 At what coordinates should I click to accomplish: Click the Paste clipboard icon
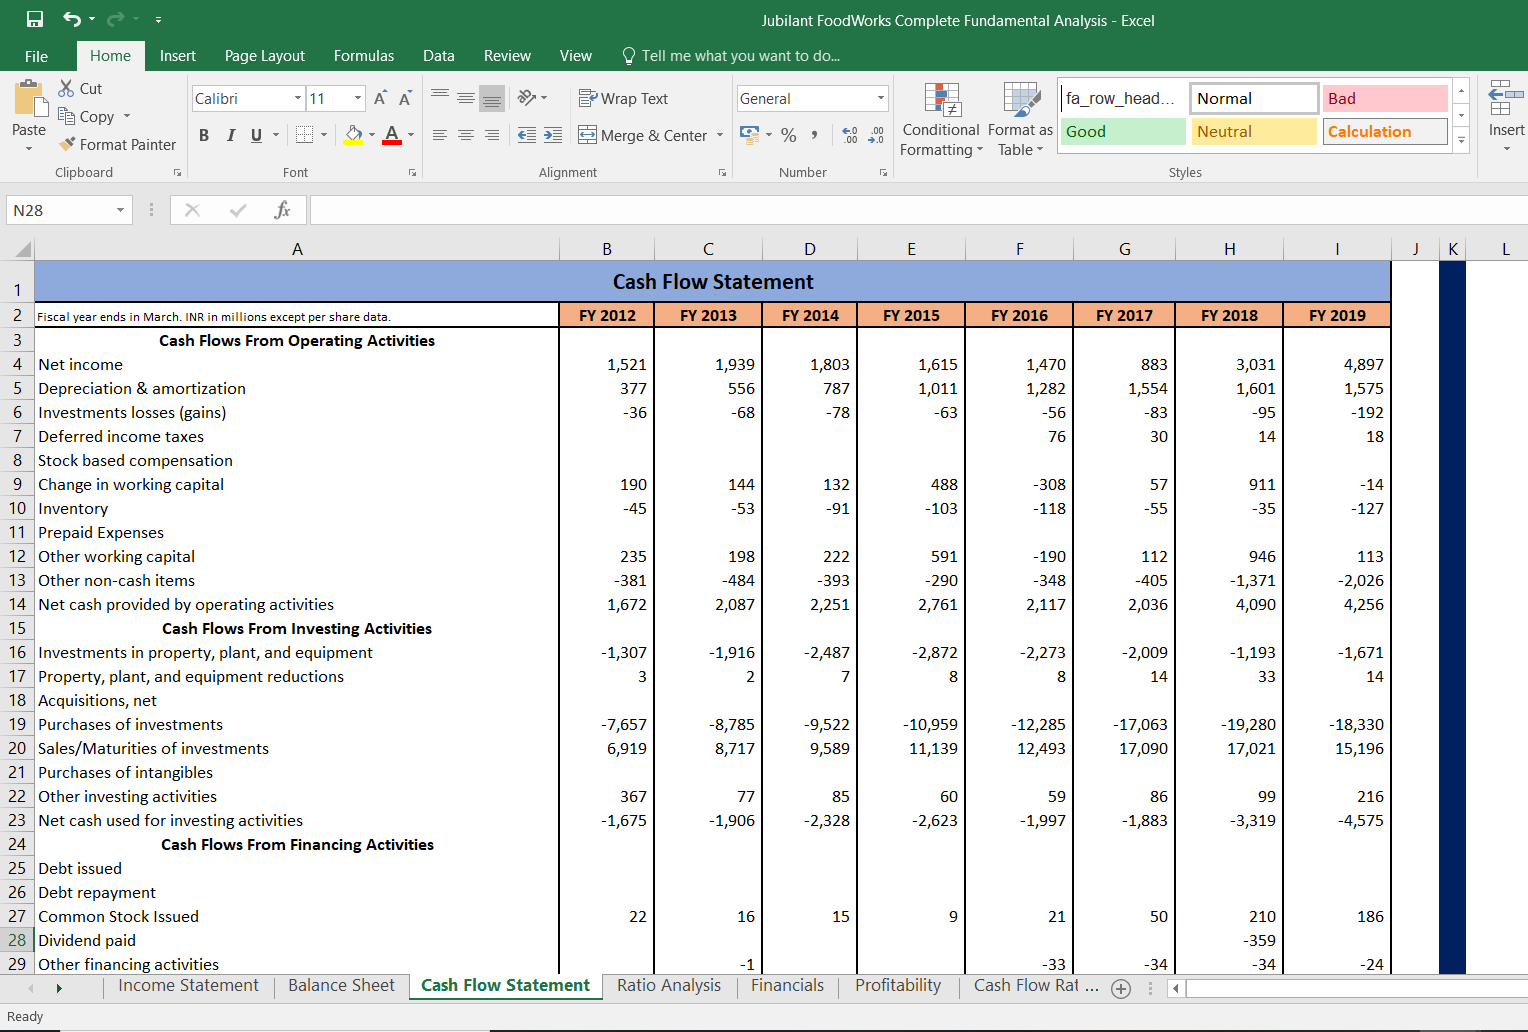pos(30,99)
